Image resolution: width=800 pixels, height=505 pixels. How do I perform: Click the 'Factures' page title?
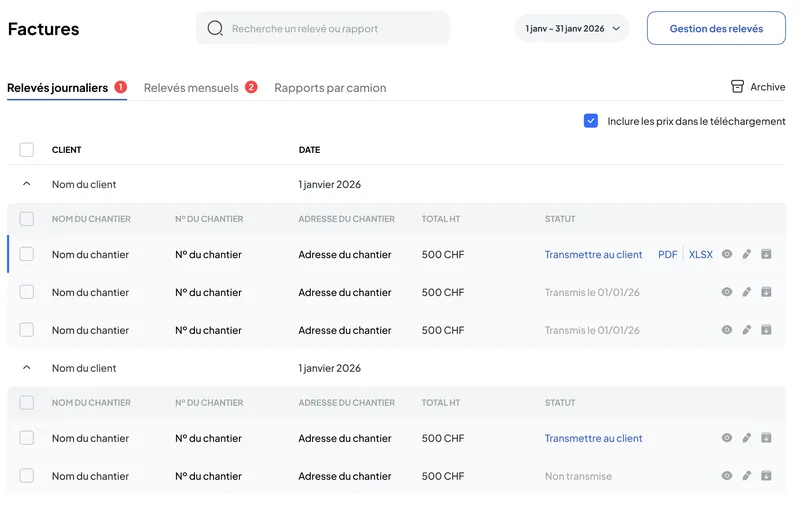point(43,29)
